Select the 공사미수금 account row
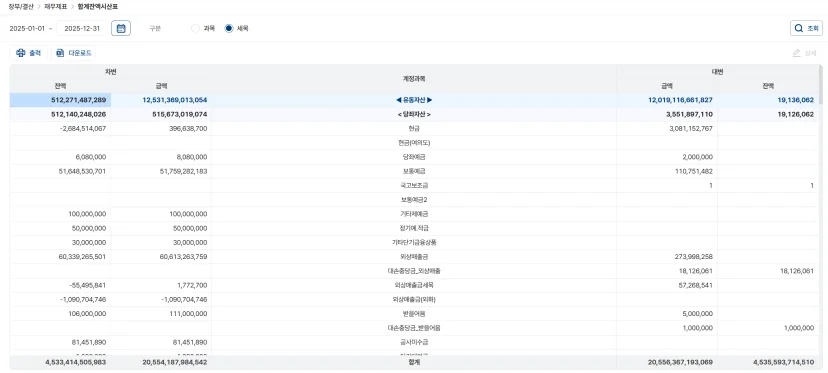The image size is (828, 373). [x=414, y=342]
